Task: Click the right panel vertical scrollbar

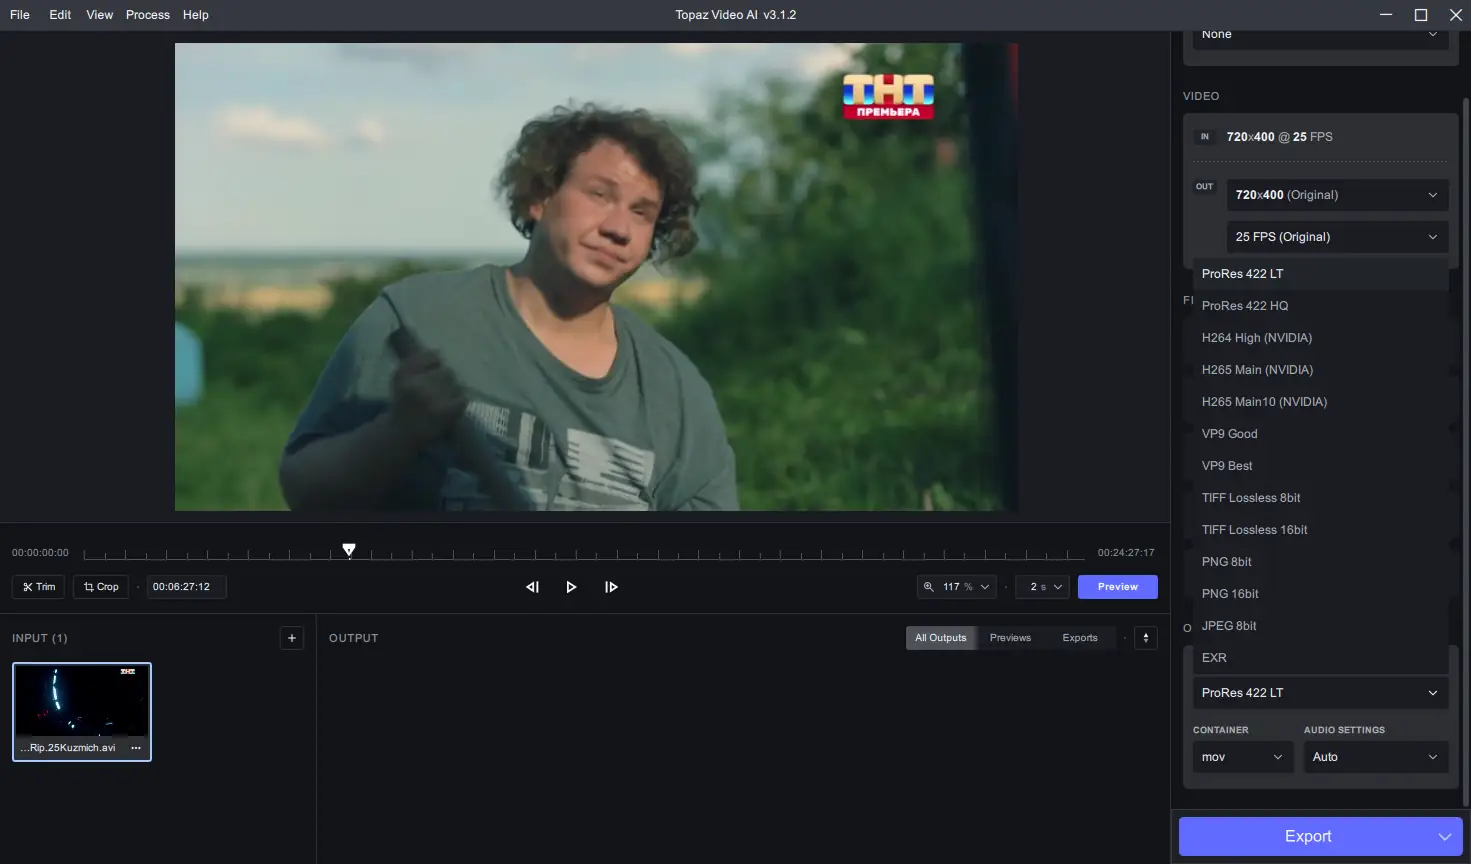Action: (1466, 450)
